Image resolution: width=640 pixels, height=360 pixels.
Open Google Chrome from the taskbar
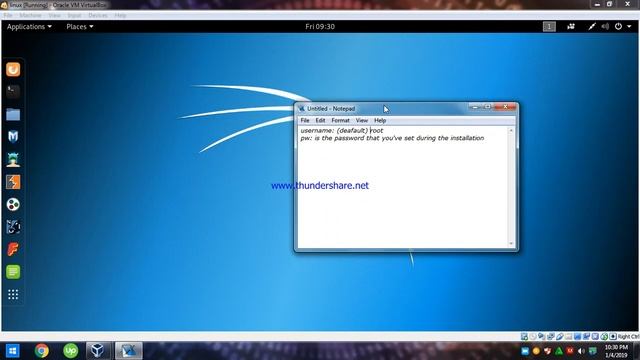(x=42, y=351)
